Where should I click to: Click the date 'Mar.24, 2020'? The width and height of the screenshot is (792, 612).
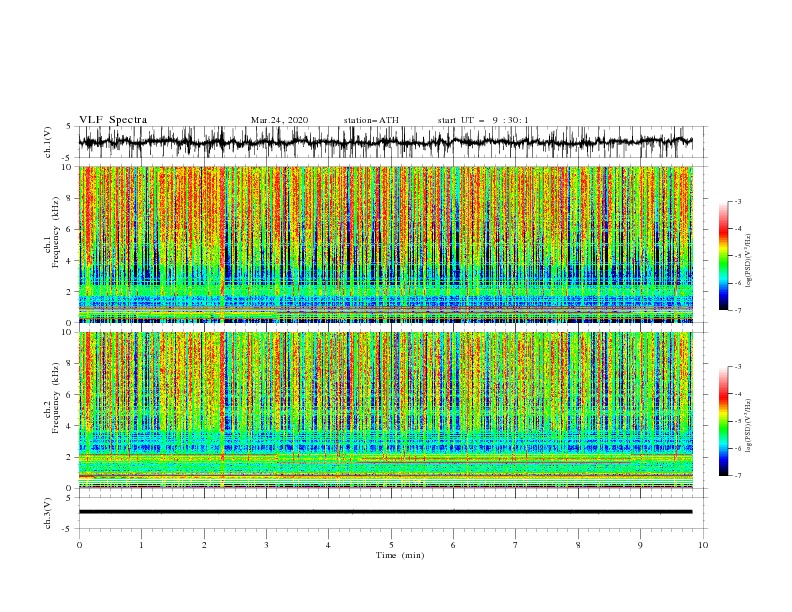pos(279,120)
